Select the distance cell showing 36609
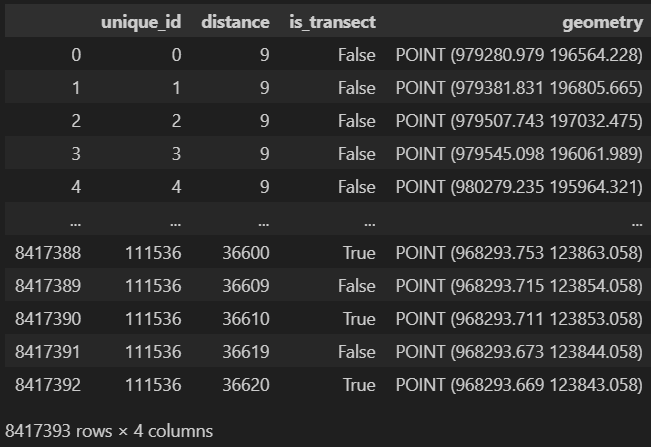The image size is (651, 447). click(245, 286)
